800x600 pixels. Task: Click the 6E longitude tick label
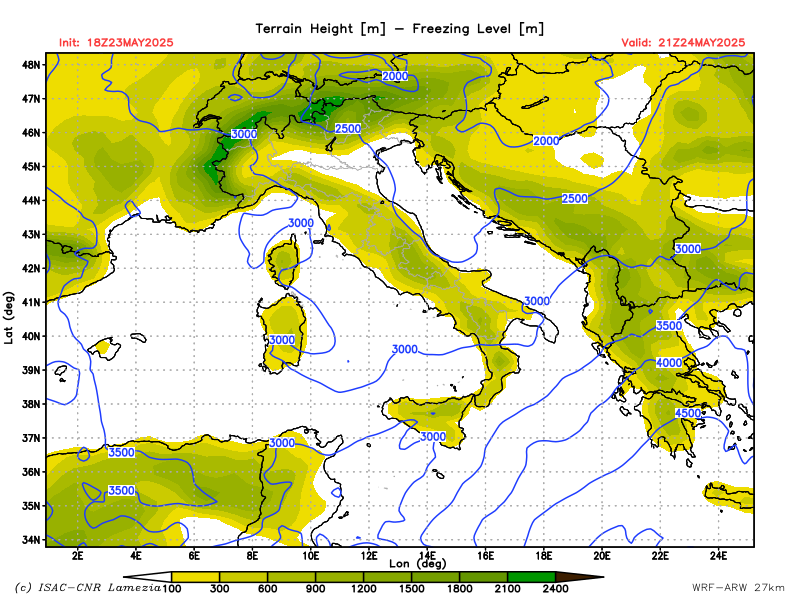(x=194, y=556)
